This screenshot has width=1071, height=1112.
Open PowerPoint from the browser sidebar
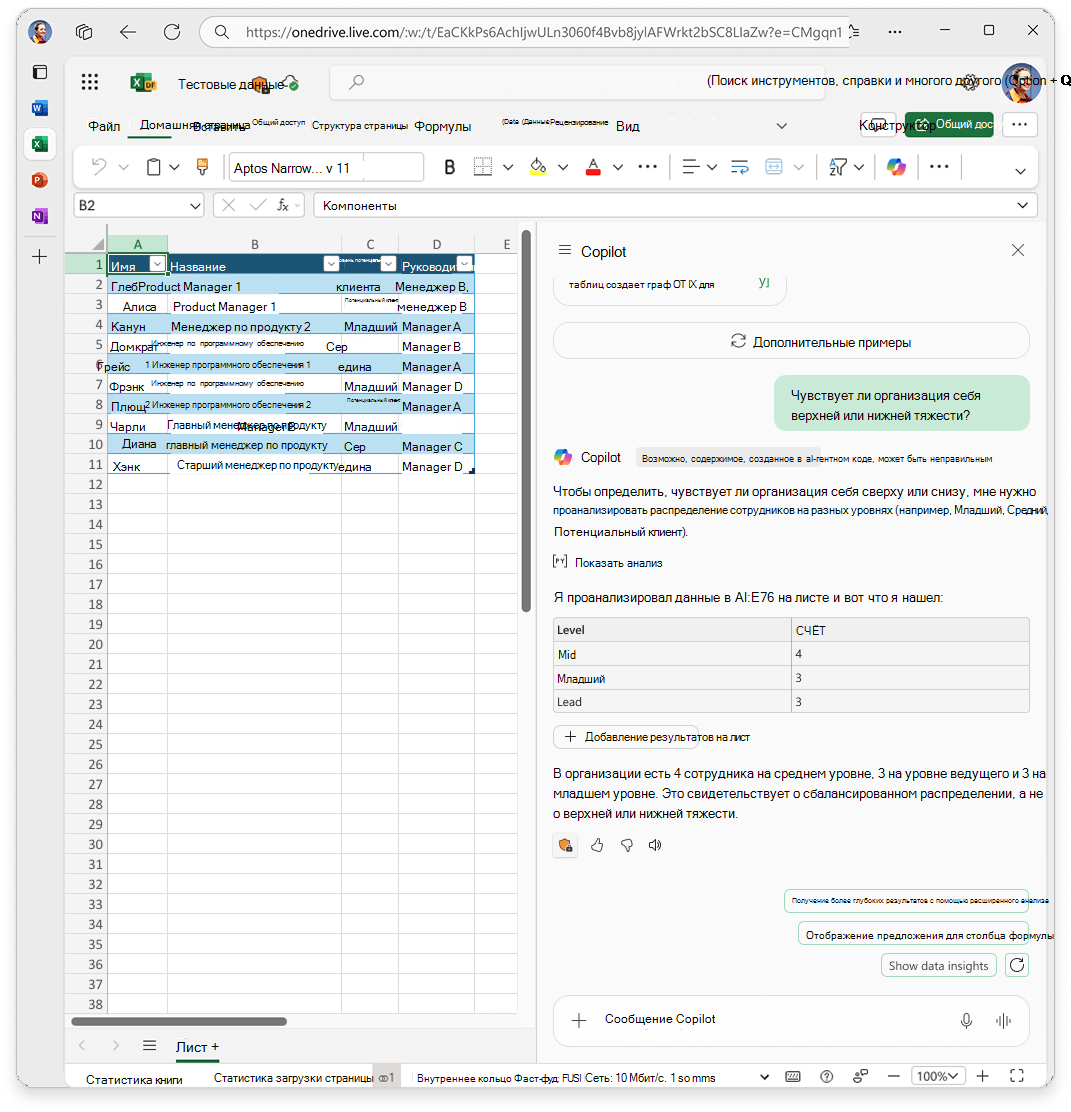pyautogui.click(x=40, y=180)
